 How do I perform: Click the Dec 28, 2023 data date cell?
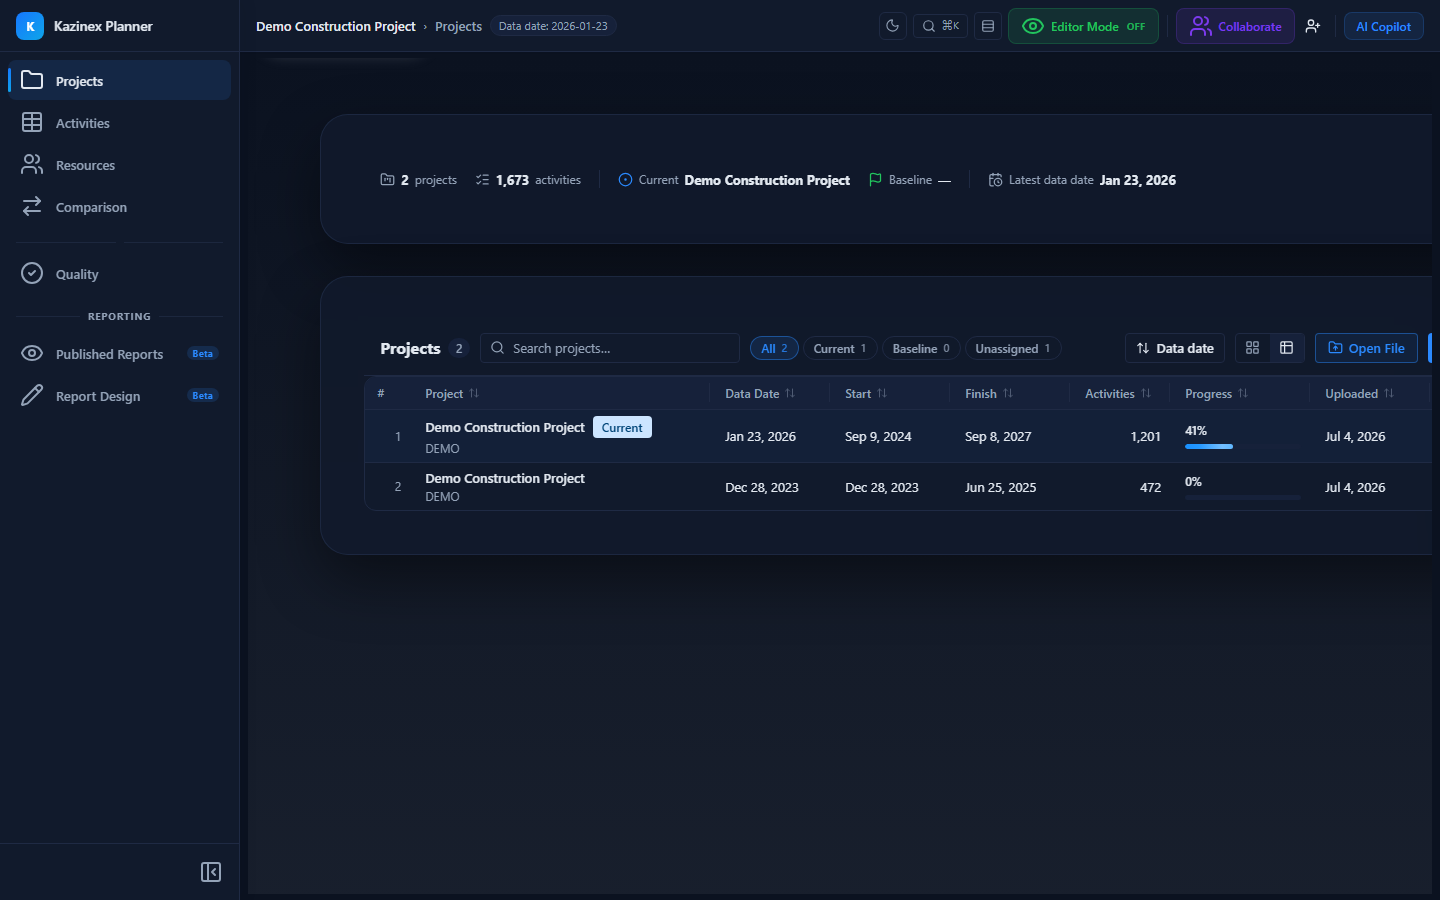coord(762,487)
